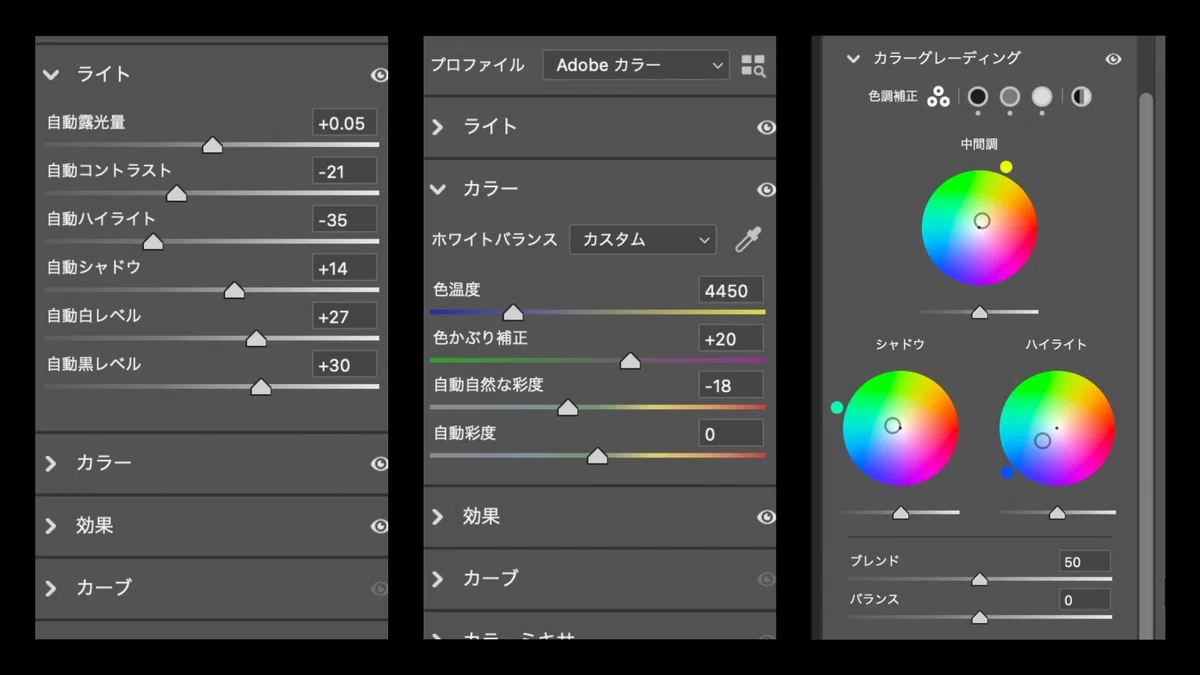Expand the 効果 section in the middle panel
This screenshot has width=1200, height=675.
click(x=437, y=517)
